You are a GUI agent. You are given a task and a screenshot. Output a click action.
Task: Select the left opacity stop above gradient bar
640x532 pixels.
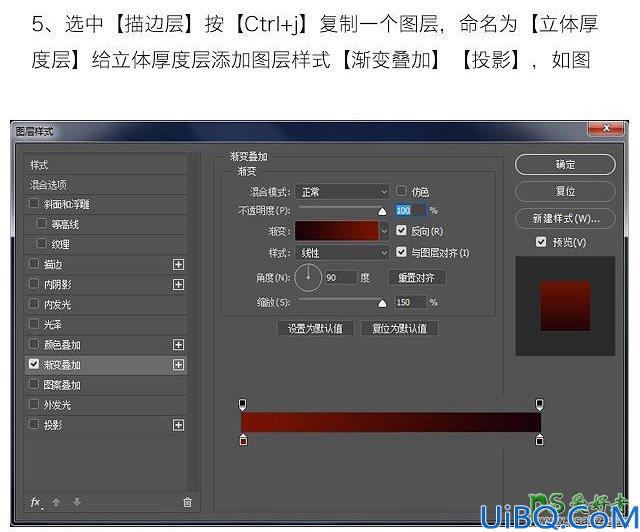(242, 404)
